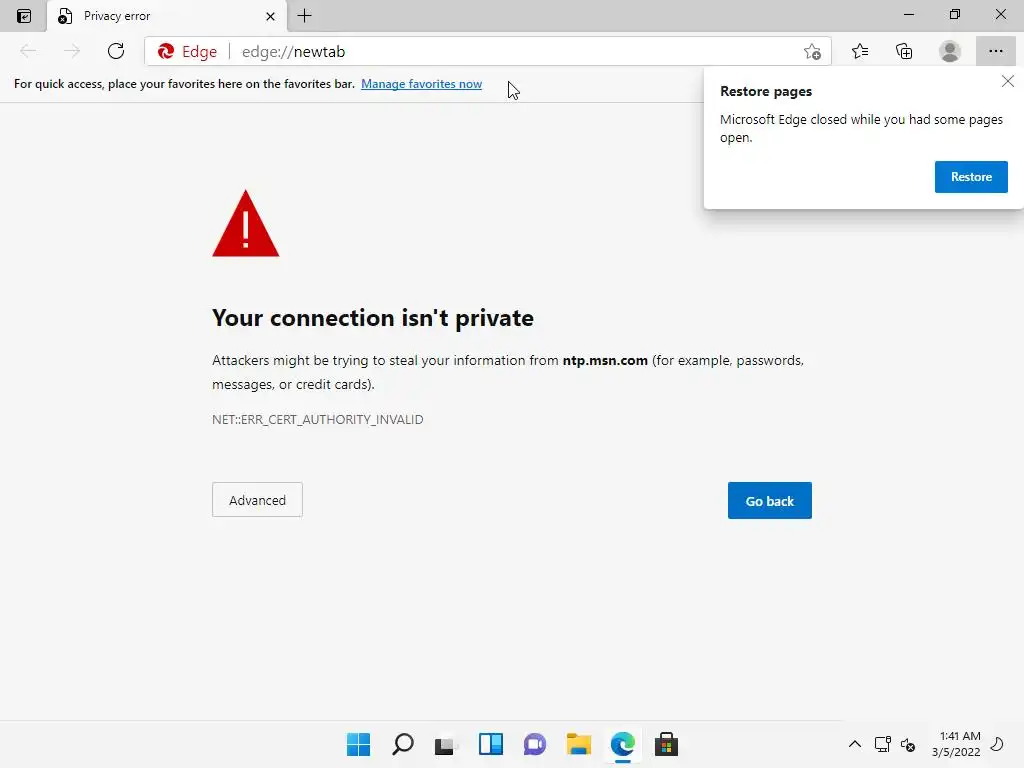Open taskbar Search magnifier
The image size is (1024, 768).
pos(402,744)
